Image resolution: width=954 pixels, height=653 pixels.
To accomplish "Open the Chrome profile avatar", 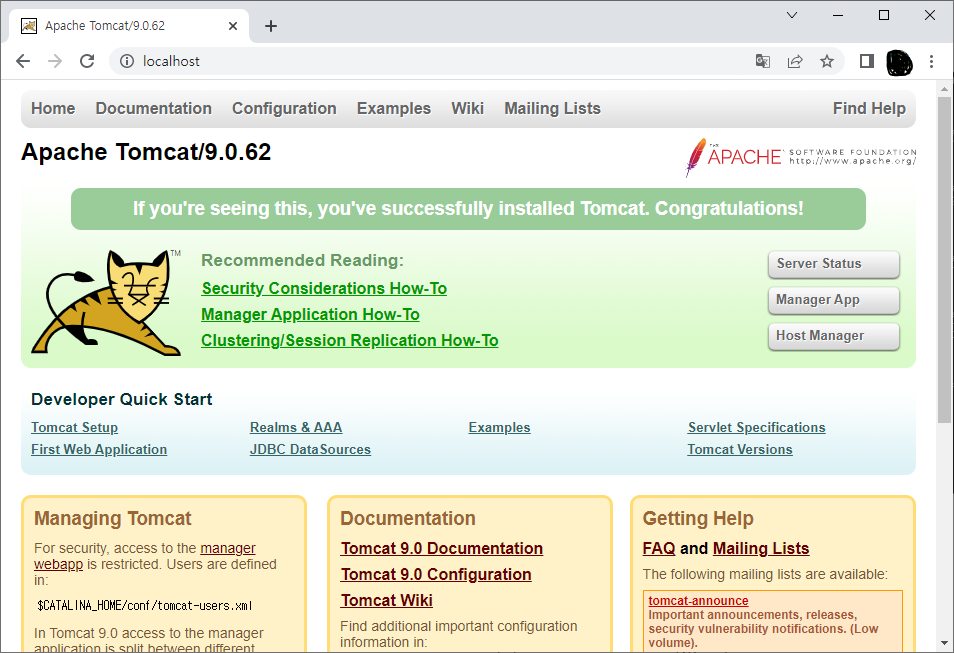I will 899,61.
